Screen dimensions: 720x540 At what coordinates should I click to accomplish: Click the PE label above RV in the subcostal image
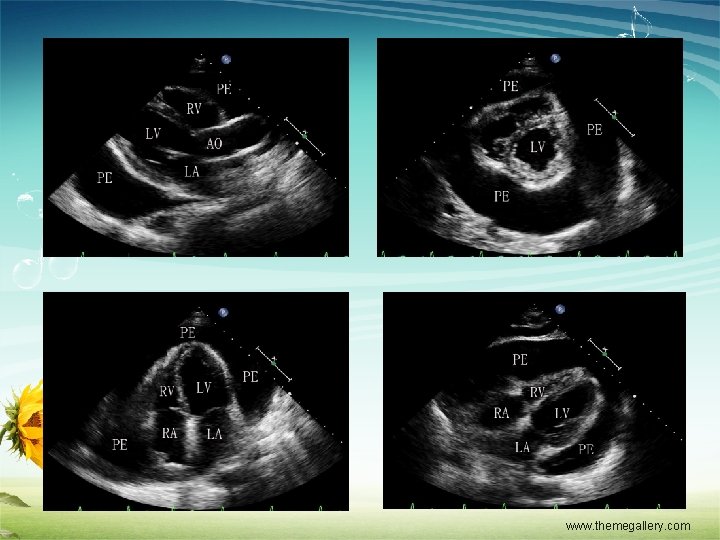click(520, 360)
